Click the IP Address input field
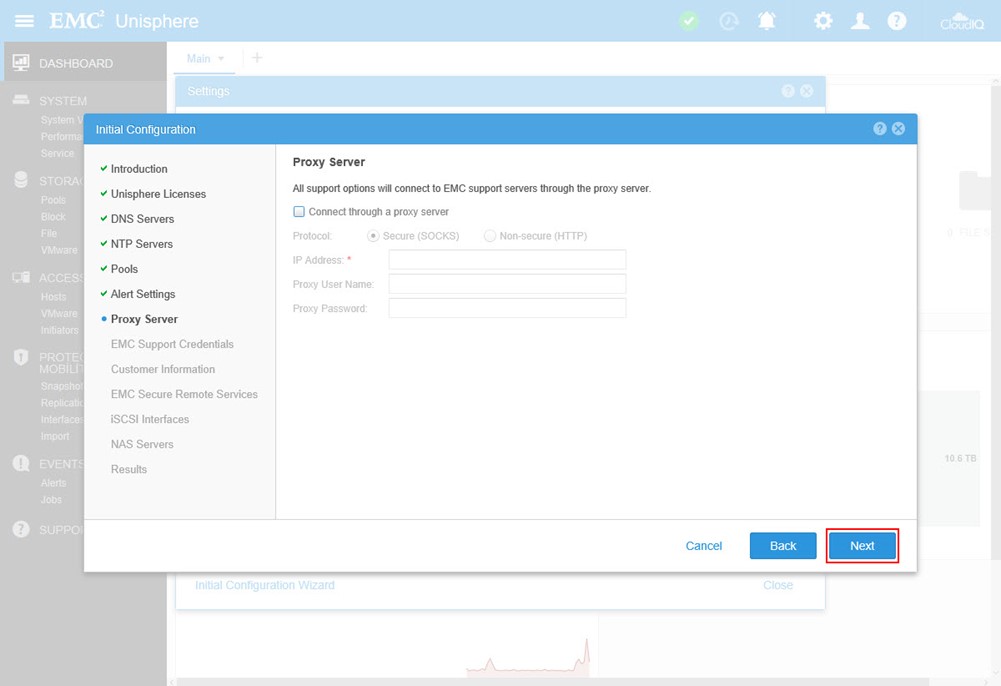This screenshot has height=686, width=1001. point(507,260)
